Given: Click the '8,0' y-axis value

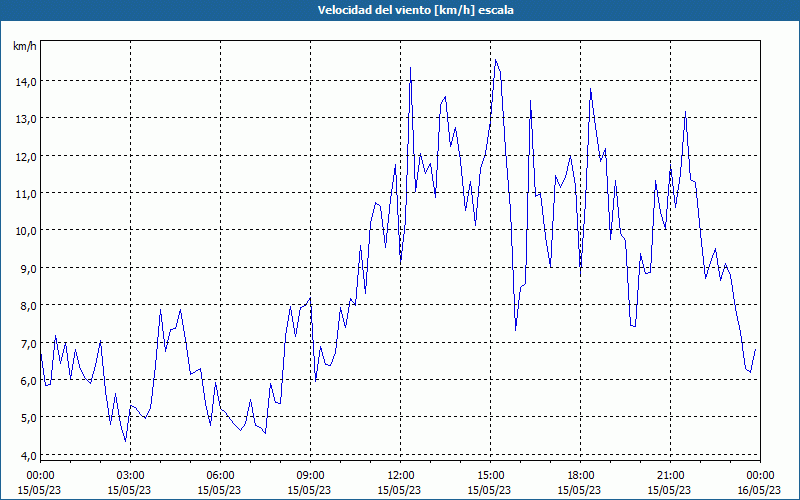Looking at the screenshot, I should click(x=28, y=306).
